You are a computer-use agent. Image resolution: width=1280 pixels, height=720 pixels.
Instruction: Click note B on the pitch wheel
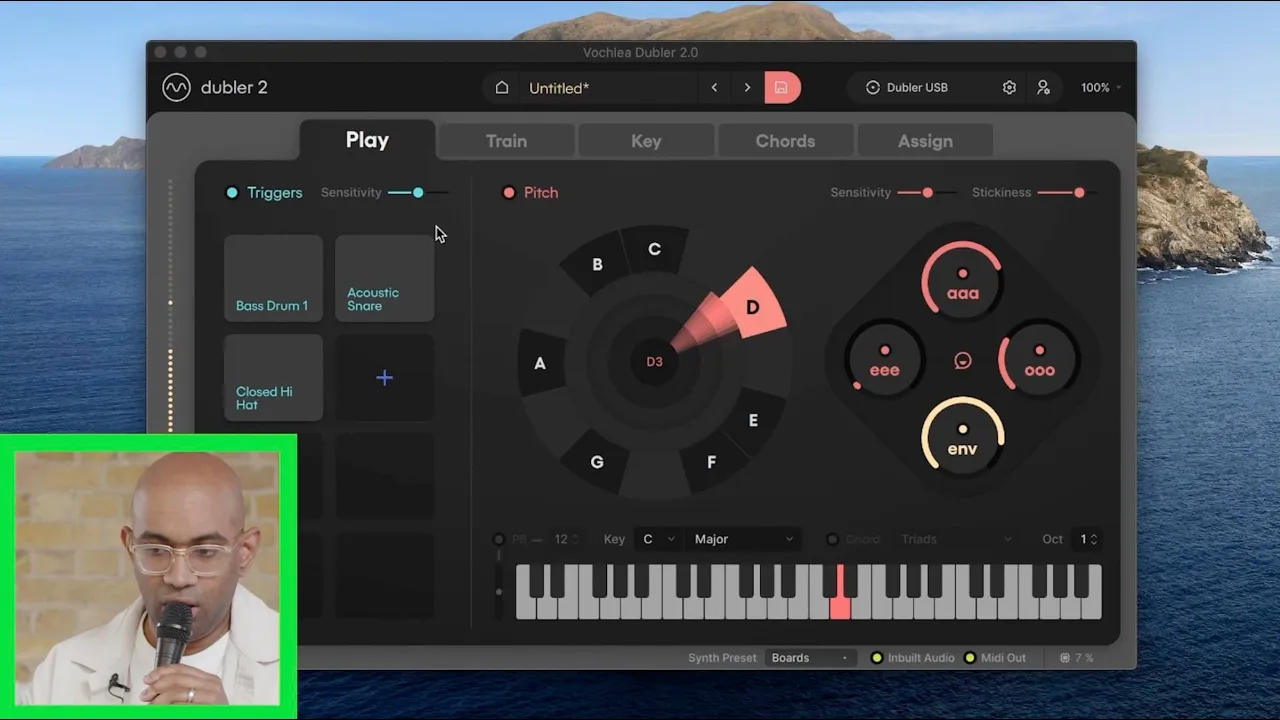(597, 264)
